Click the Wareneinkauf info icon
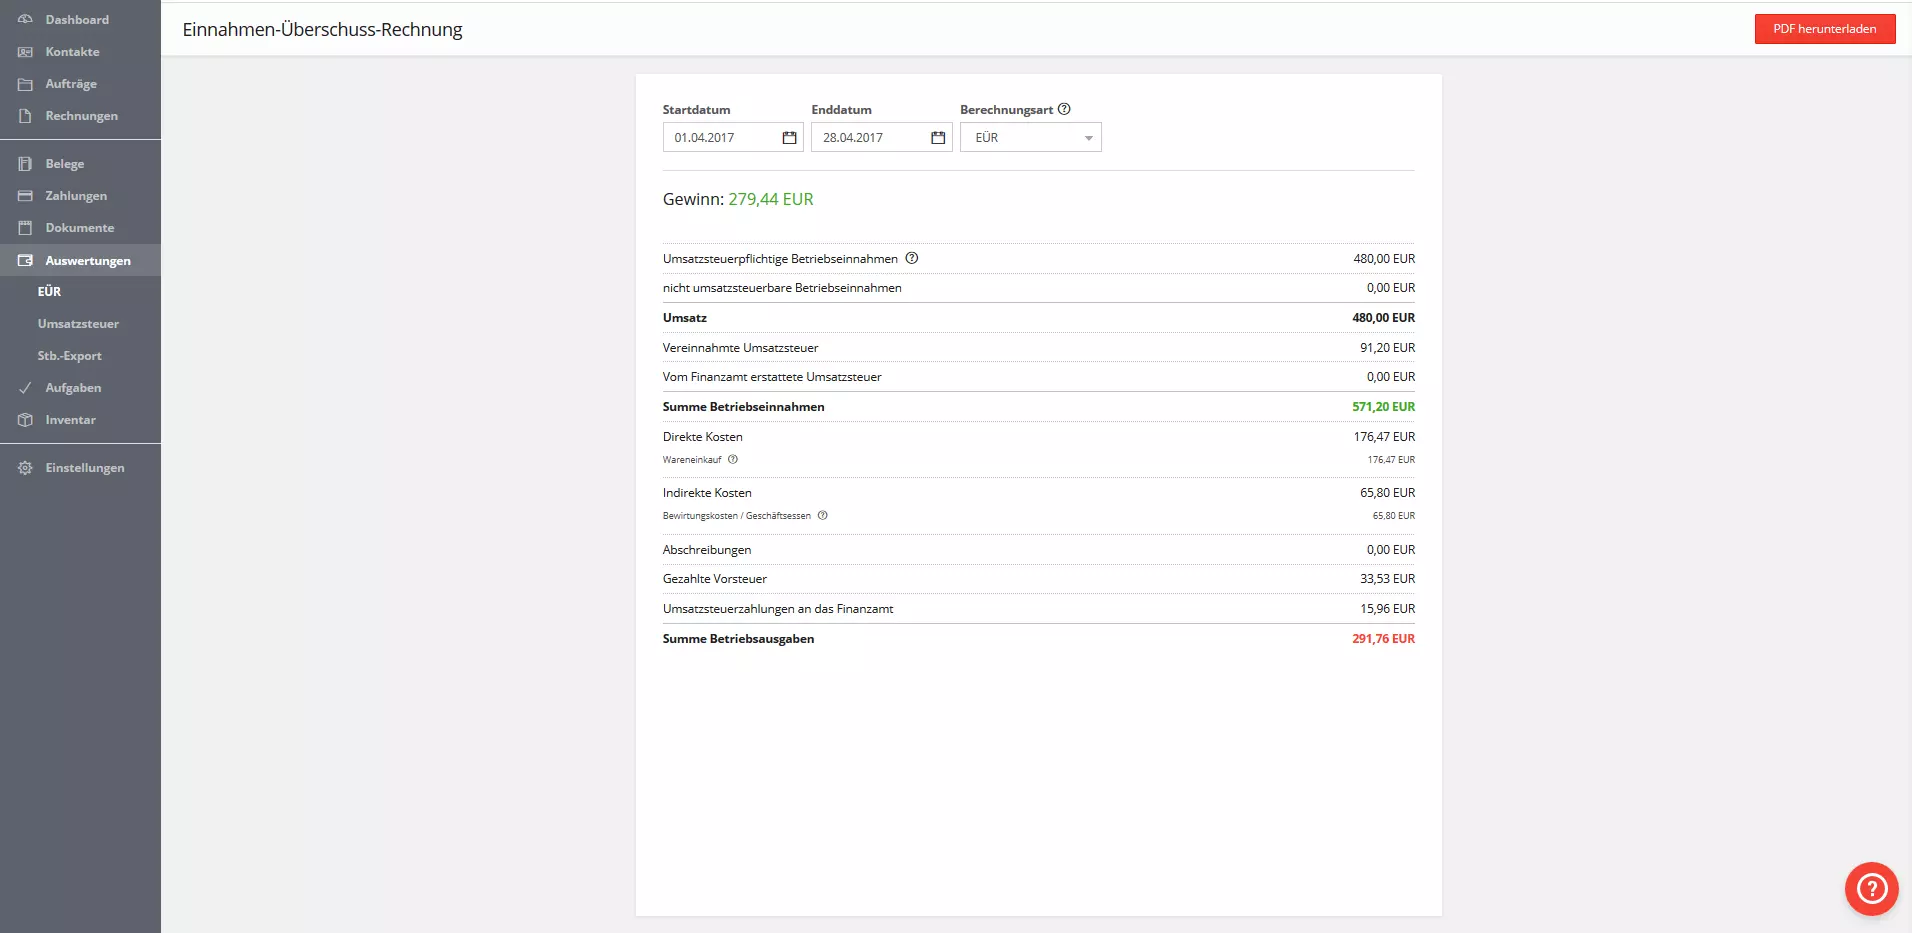1912x933 pixels. (x=733, y=460)
